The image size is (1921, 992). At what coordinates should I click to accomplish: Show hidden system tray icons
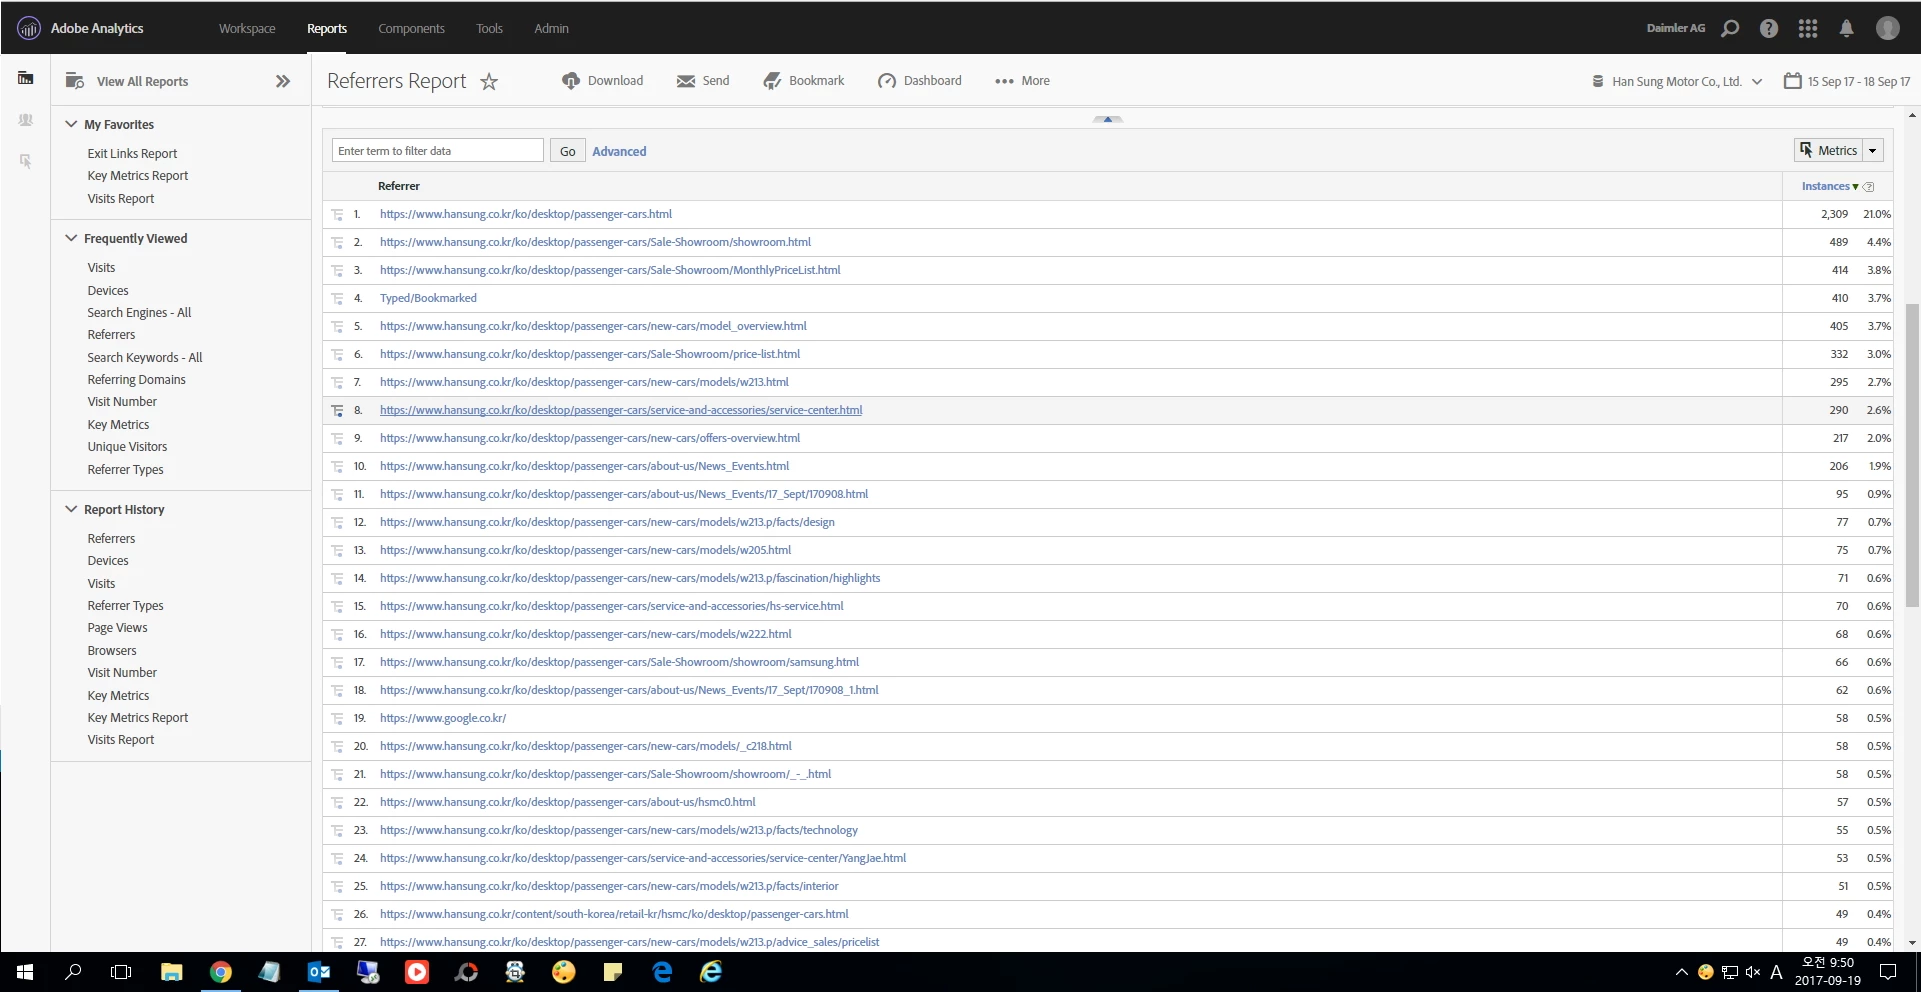(1681, 971)
